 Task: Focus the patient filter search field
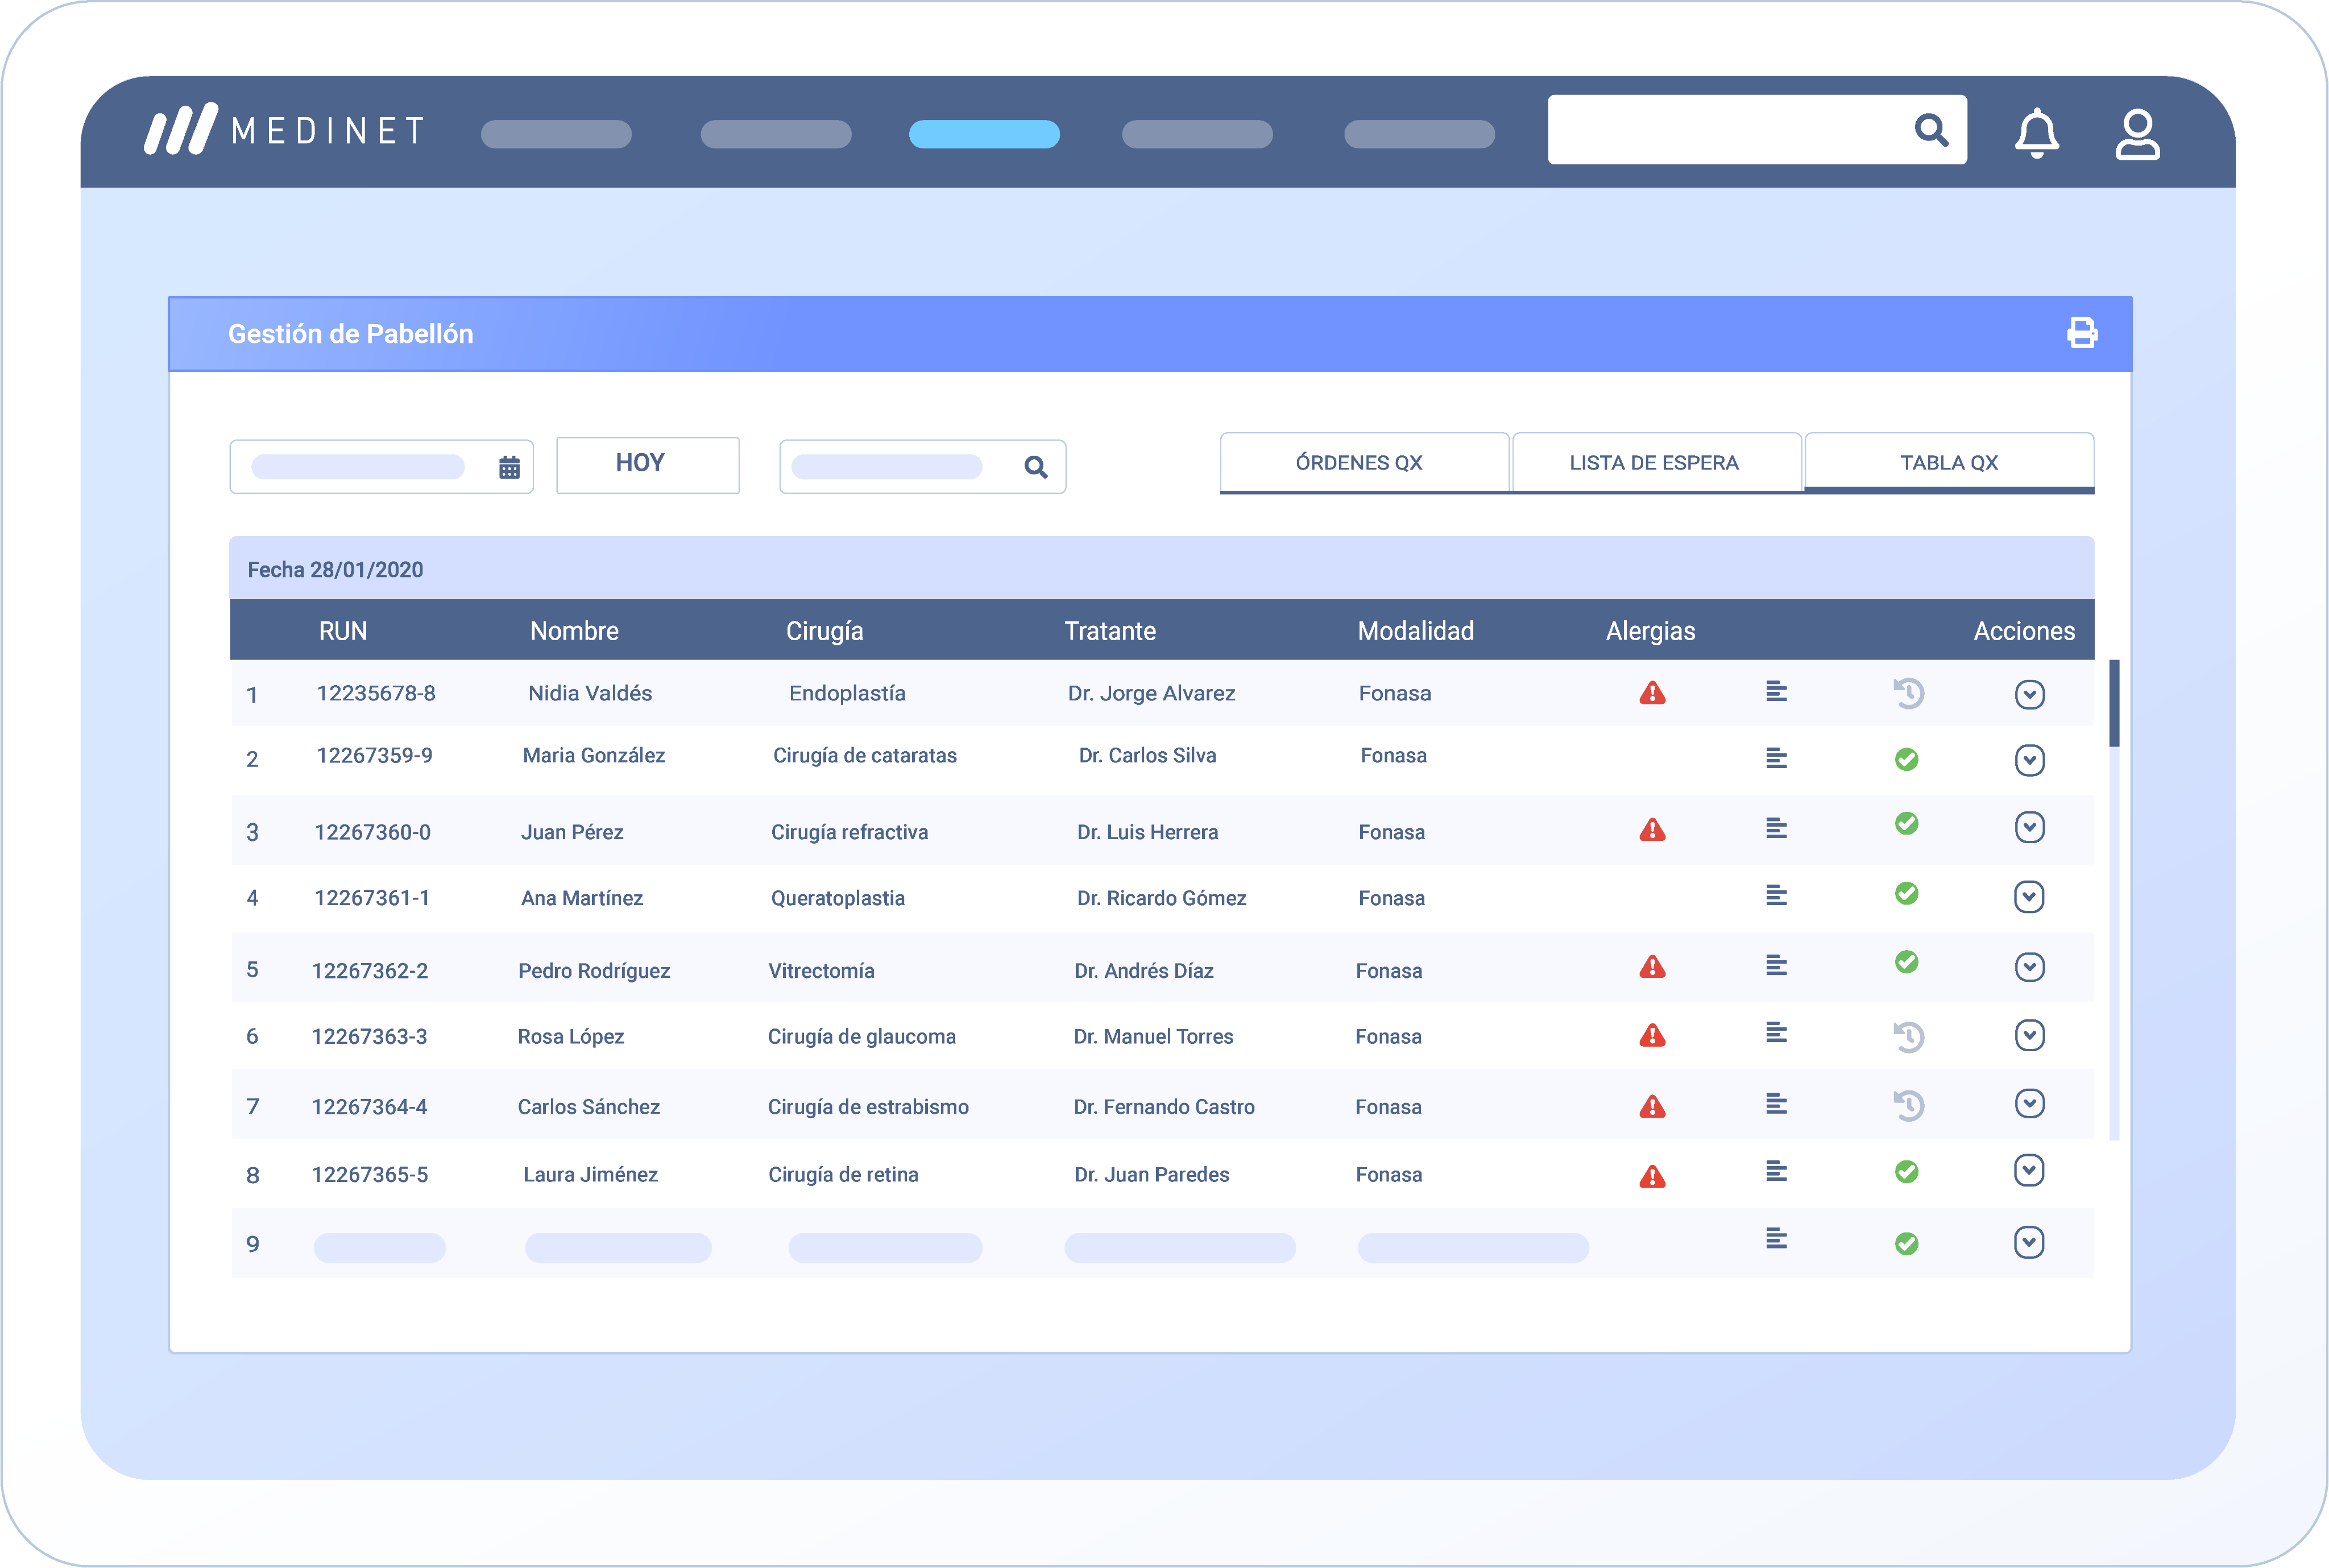point(922,466)
